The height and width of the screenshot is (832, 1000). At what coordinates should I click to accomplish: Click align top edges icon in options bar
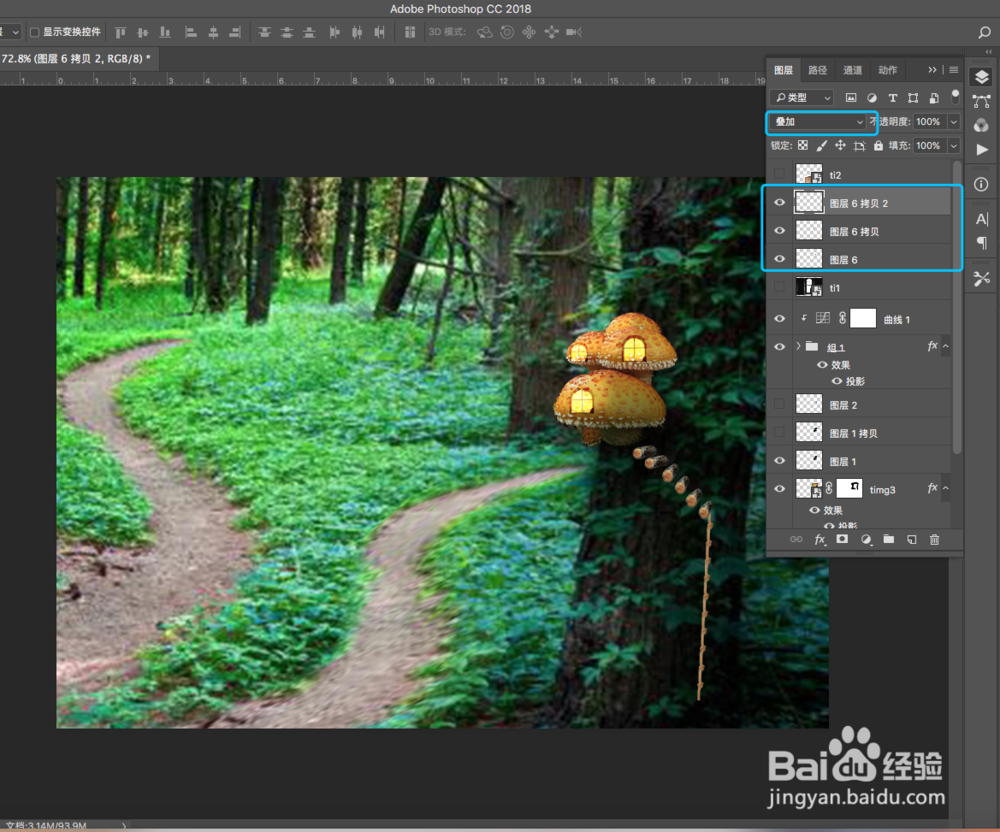coord(120,32)
